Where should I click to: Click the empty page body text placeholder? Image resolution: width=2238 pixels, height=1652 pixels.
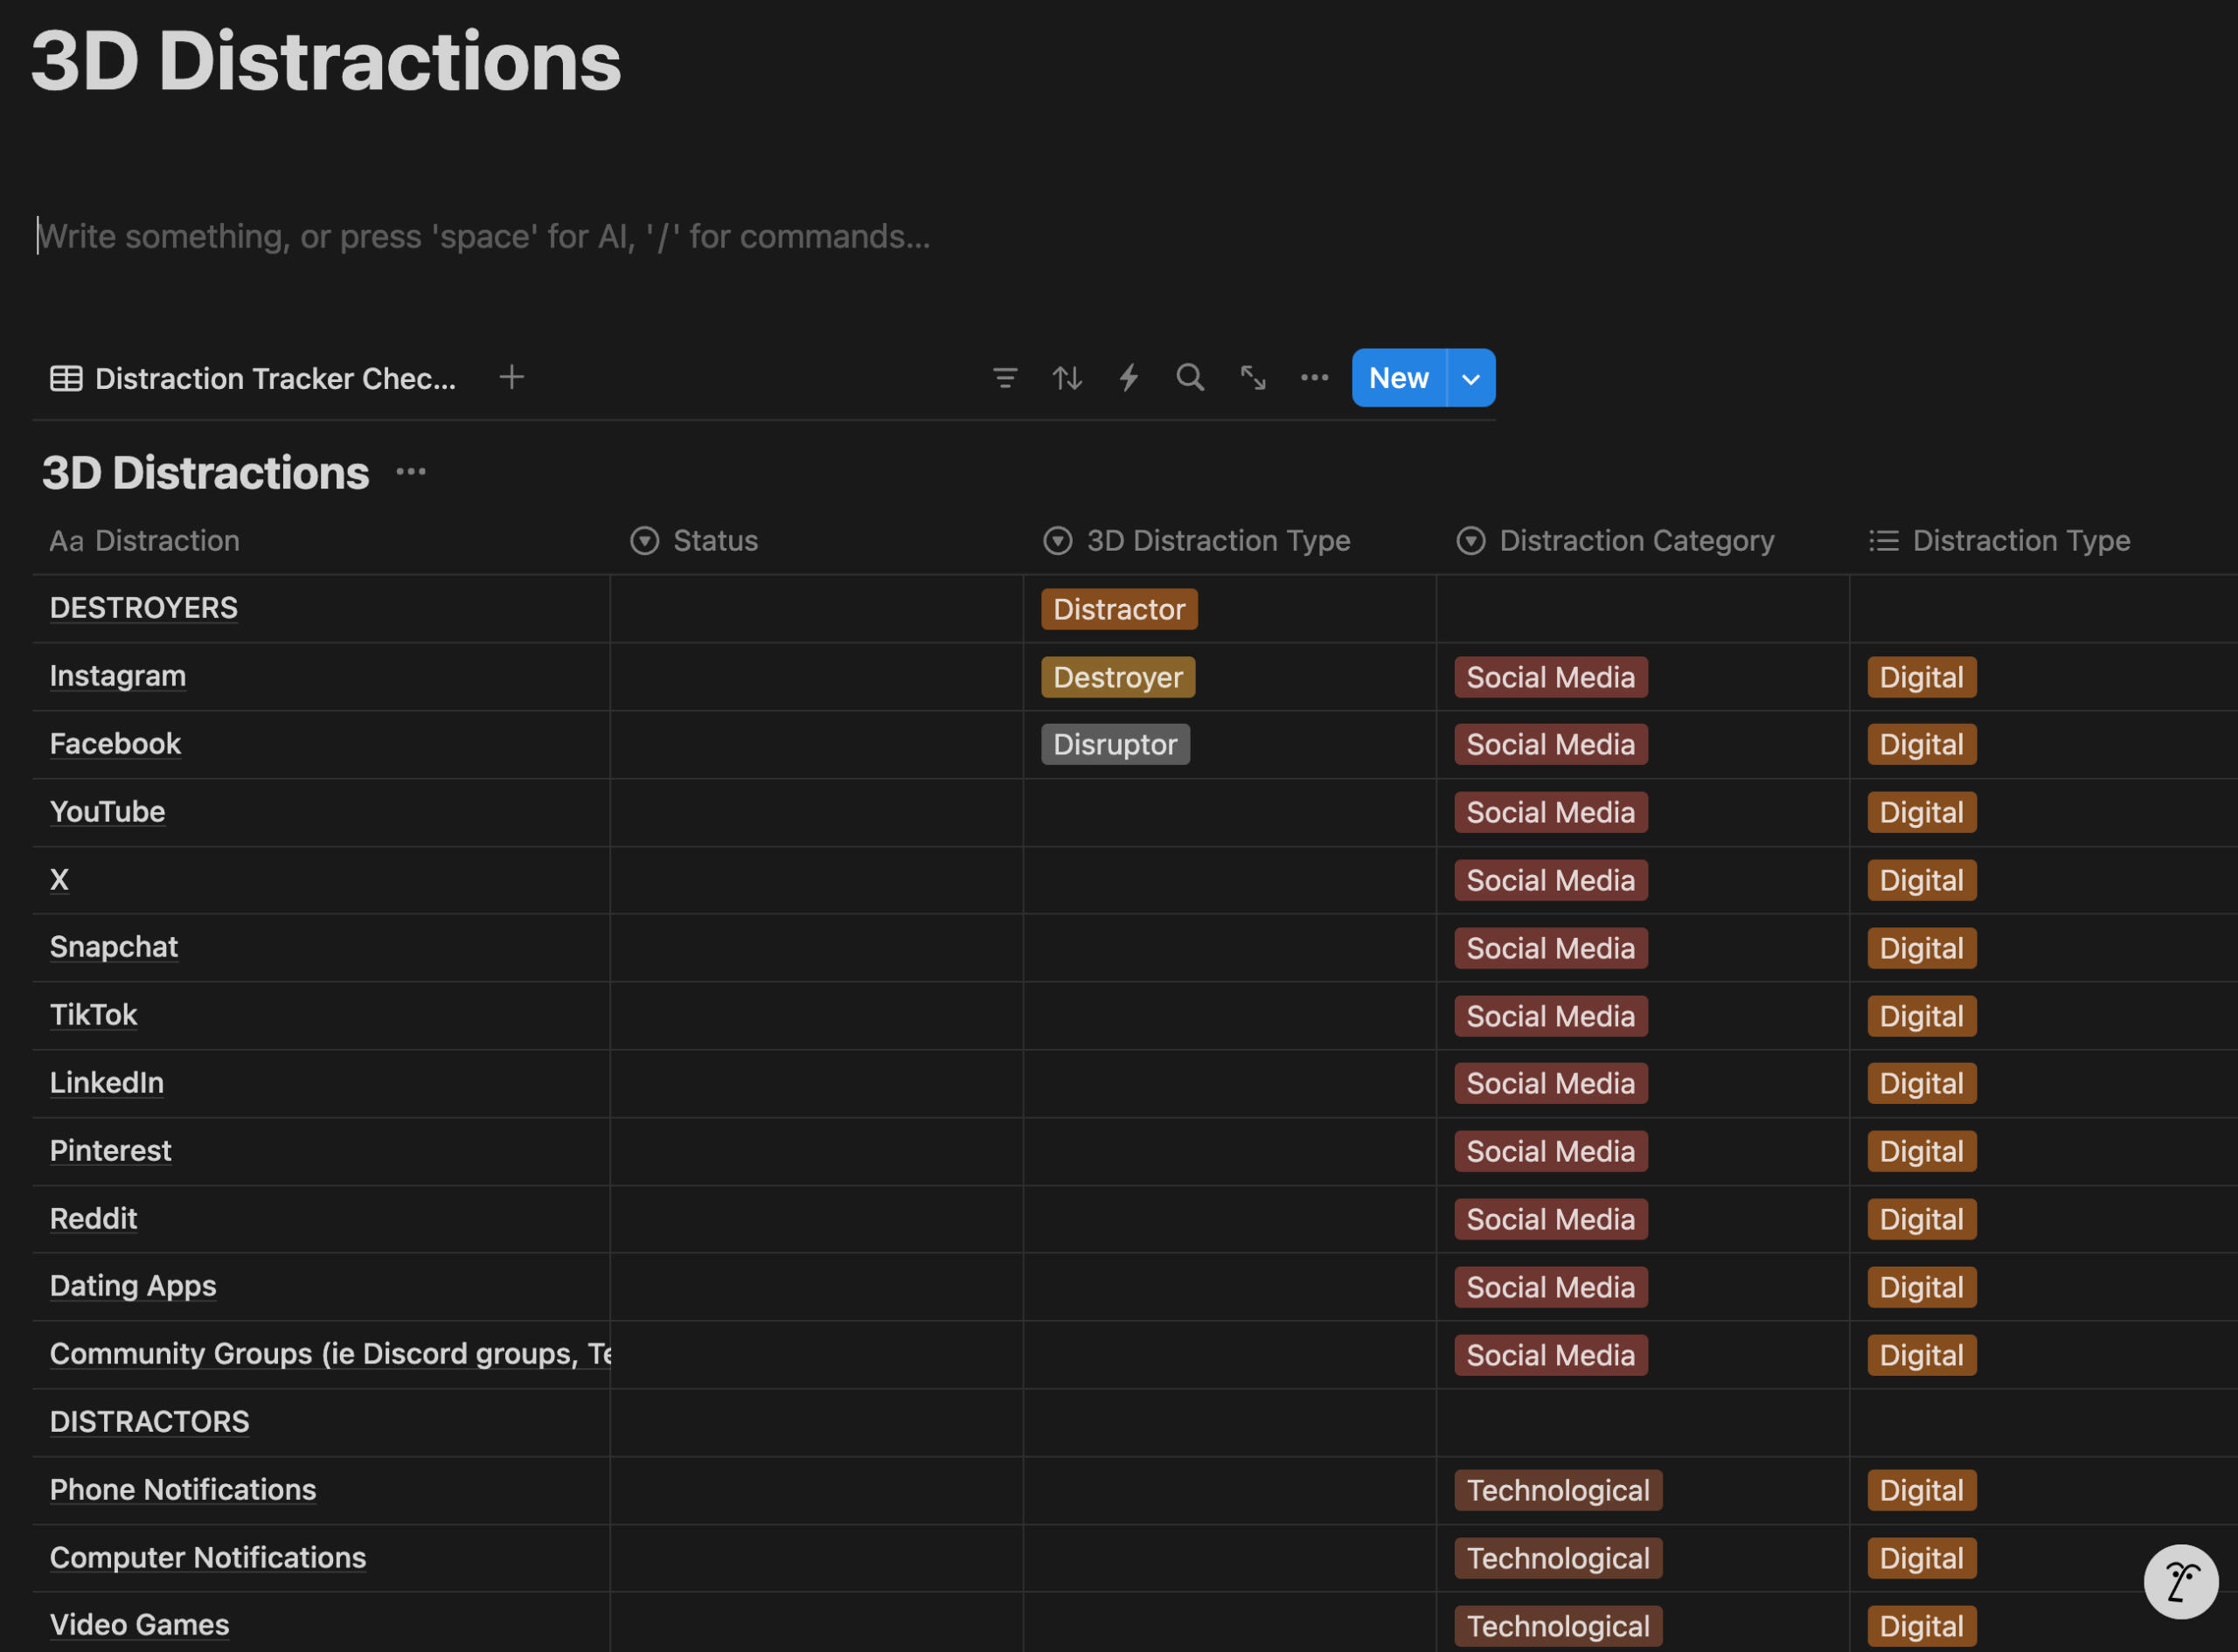(x=484, y=237)
